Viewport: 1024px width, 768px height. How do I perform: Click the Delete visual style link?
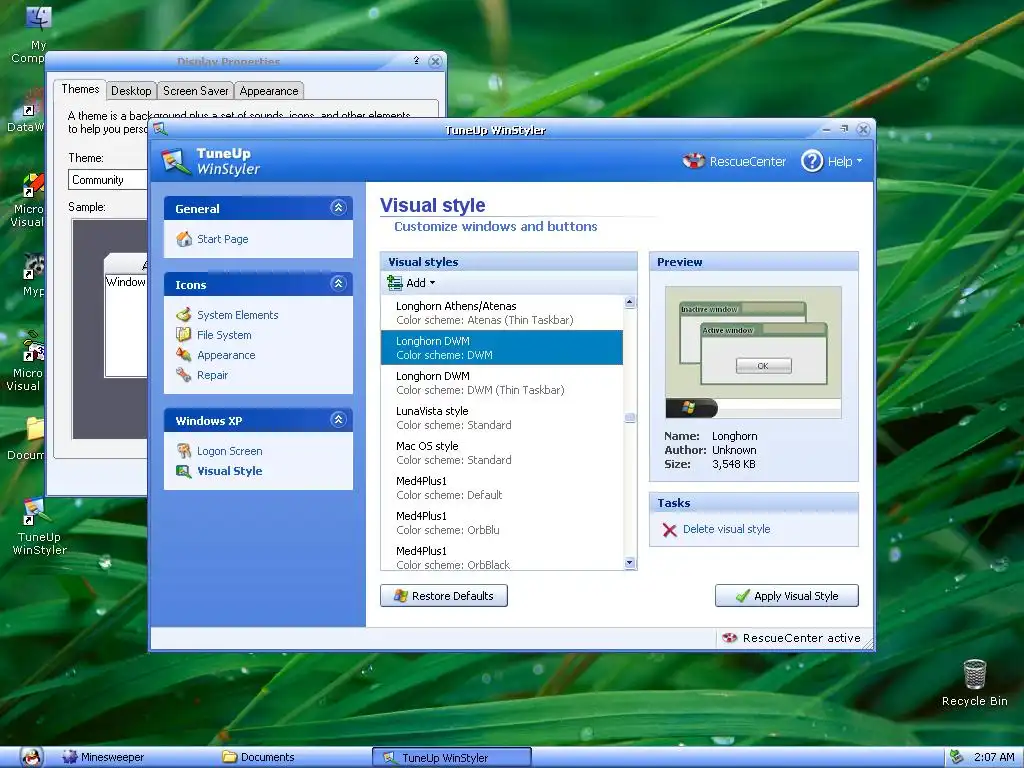click(726, 529)
